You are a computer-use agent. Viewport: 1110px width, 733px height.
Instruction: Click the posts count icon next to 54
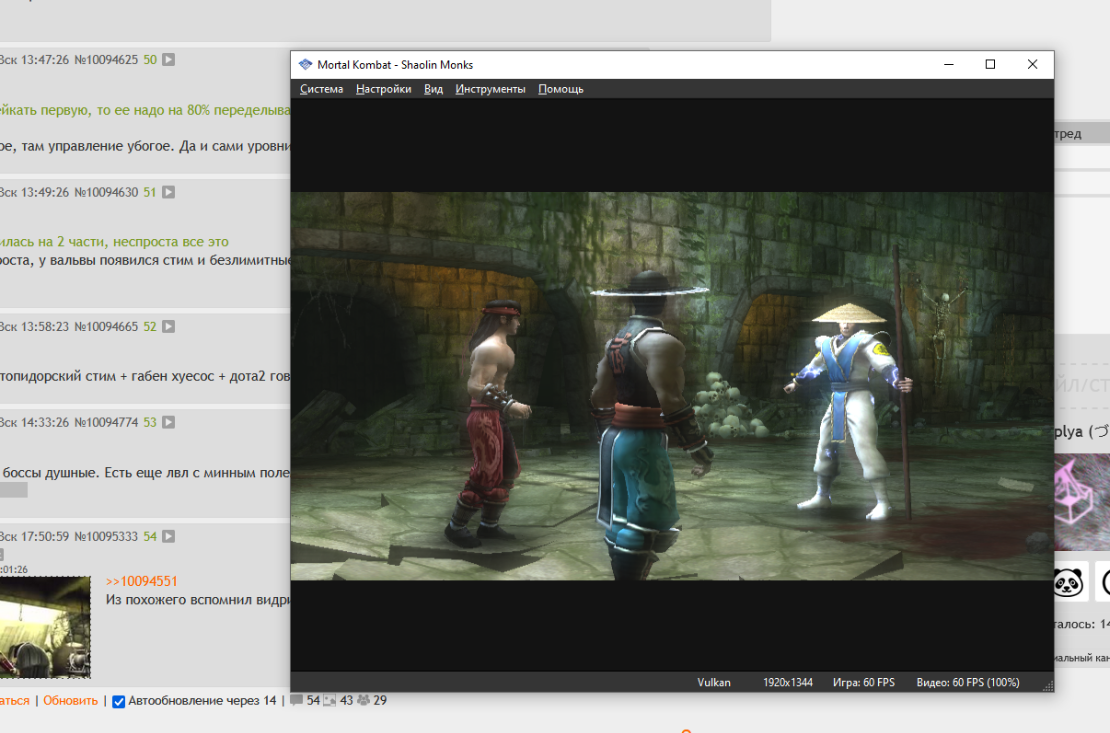click(297, 700)
